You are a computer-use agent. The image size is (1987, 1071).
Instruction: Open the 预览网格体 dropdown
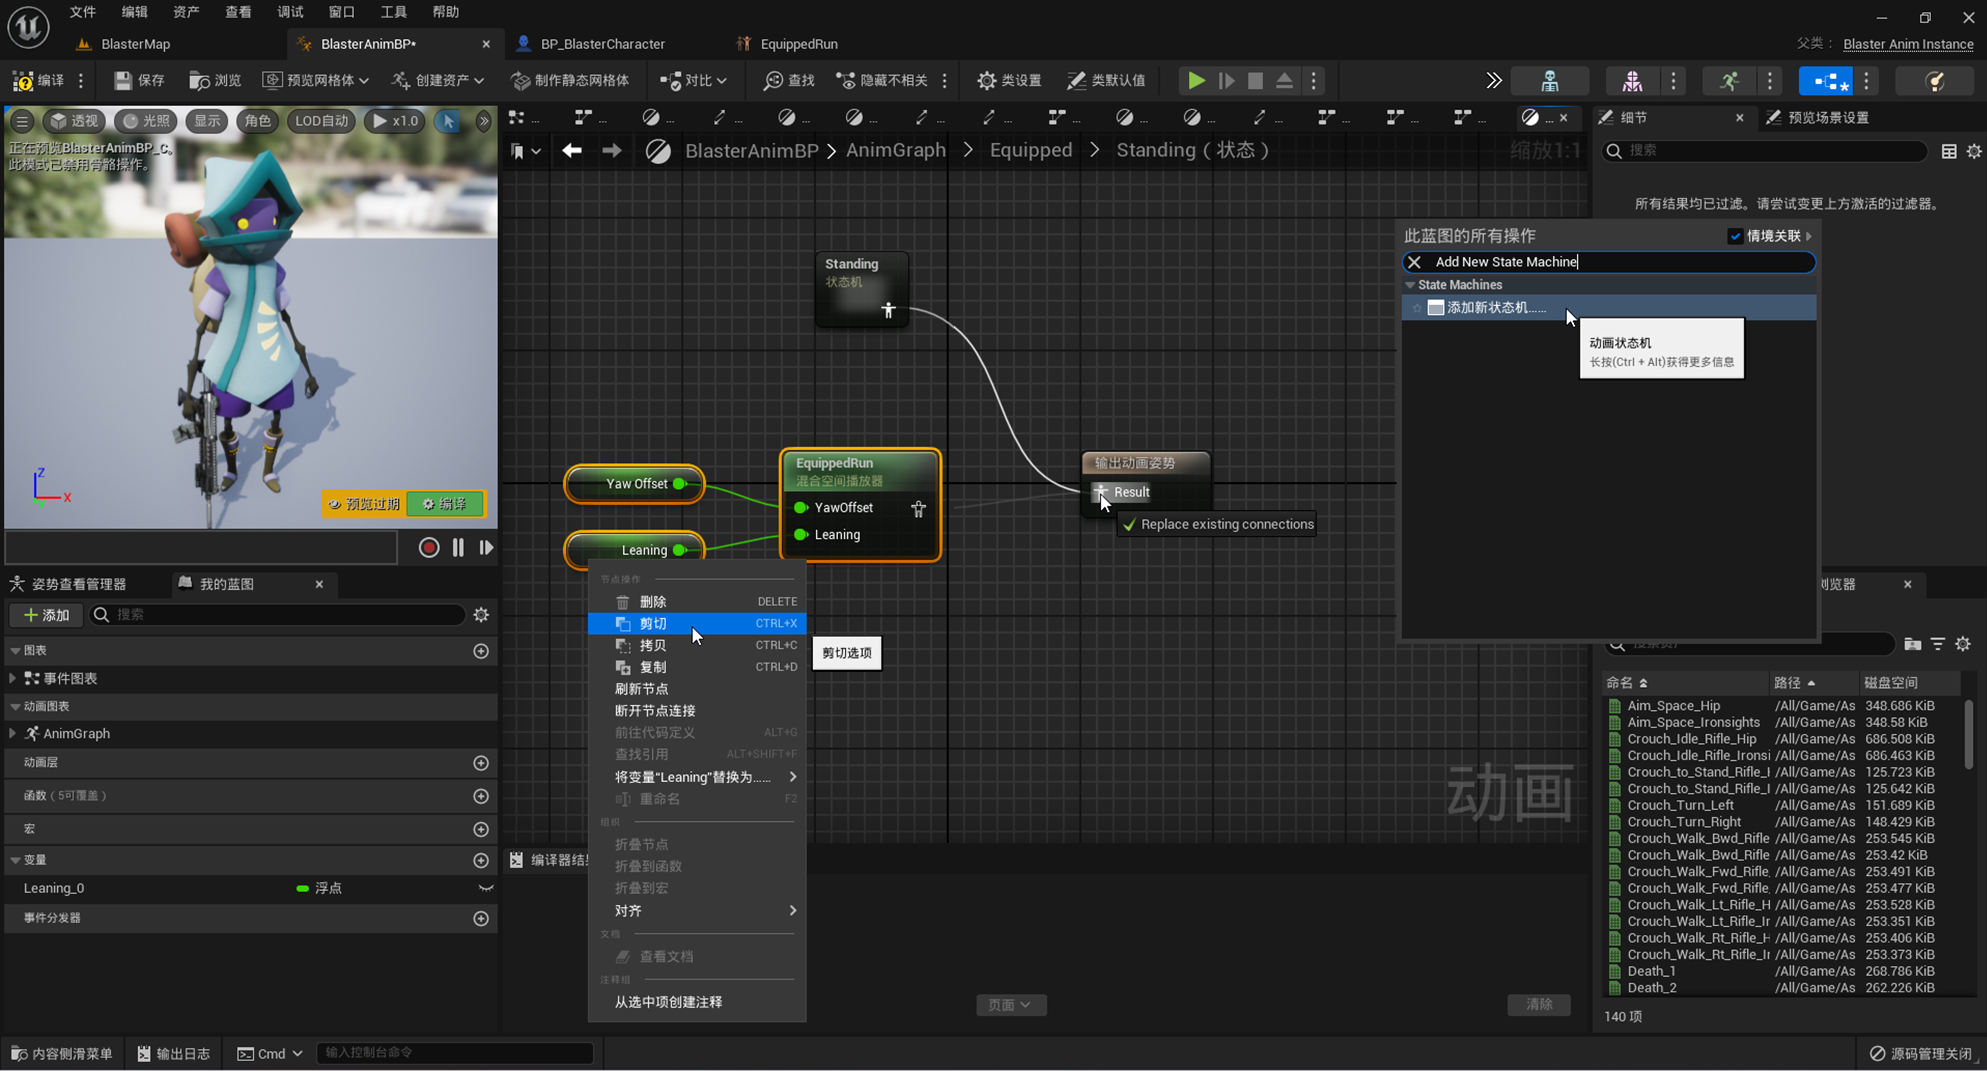click(315, 80)
